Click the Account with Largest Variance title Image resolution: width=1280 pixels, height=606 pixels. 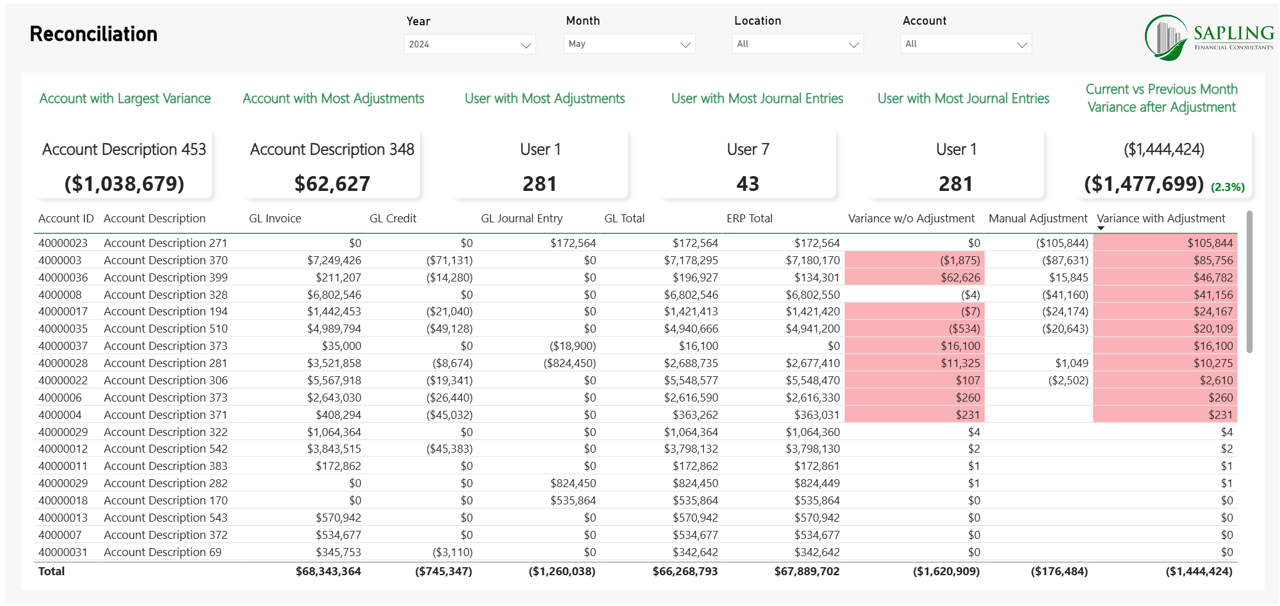click(x=125, y=98)
